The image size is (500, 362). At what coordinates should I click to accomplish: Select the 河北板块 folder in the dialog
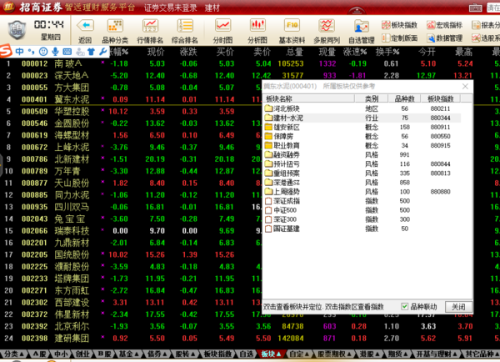tap(282, 109)
